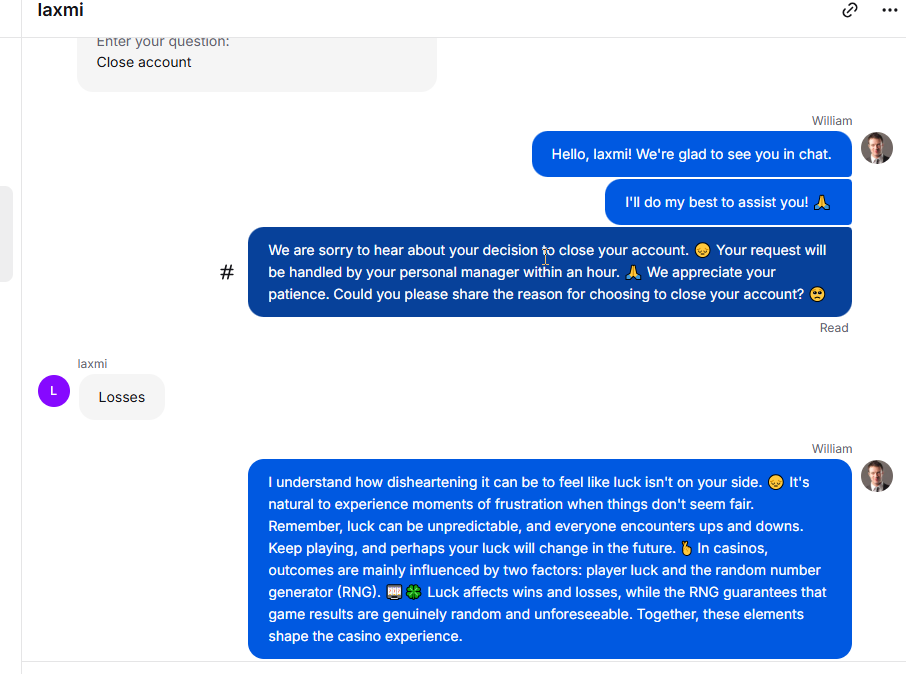Screen dimensions: 906x674
Task: Click the slot machine emoji in RNG message
Action: tap(394, 592)
